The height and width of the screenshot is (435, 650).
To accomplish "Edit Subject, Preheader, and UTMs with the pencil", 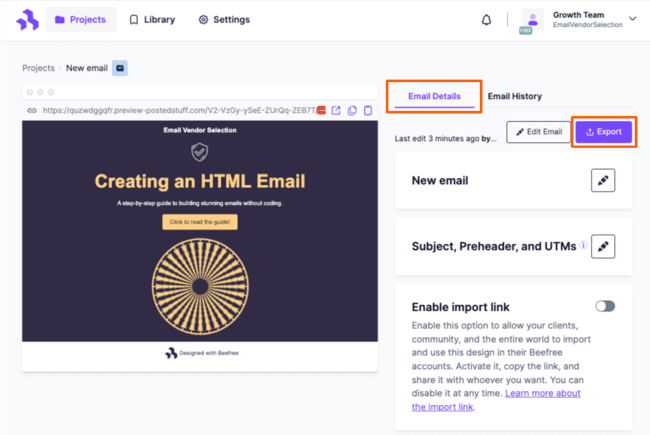I will [603, 246].
